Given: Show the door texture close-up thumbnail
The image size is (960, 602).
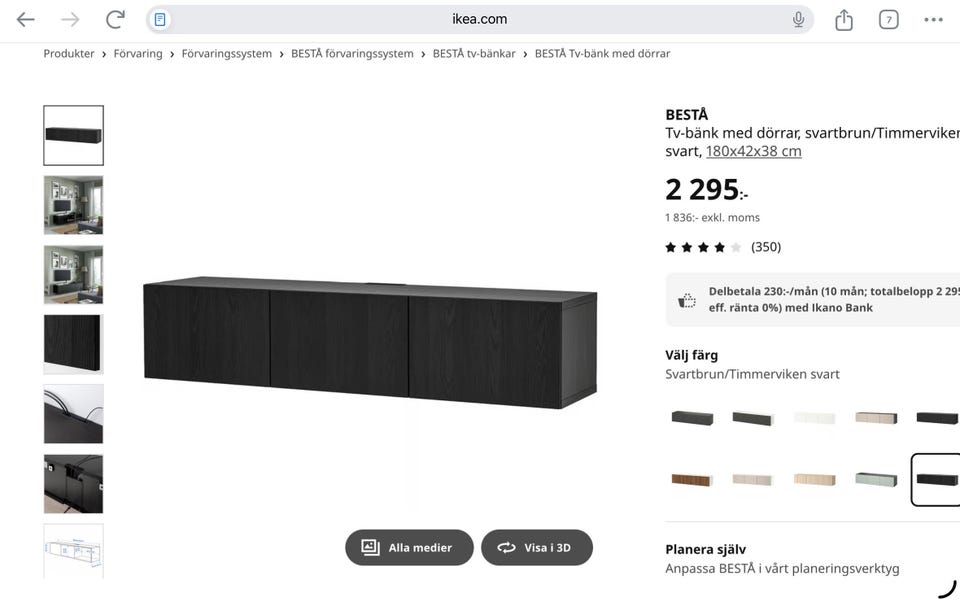Looking at the screenshot, I should tap(73, 344).
